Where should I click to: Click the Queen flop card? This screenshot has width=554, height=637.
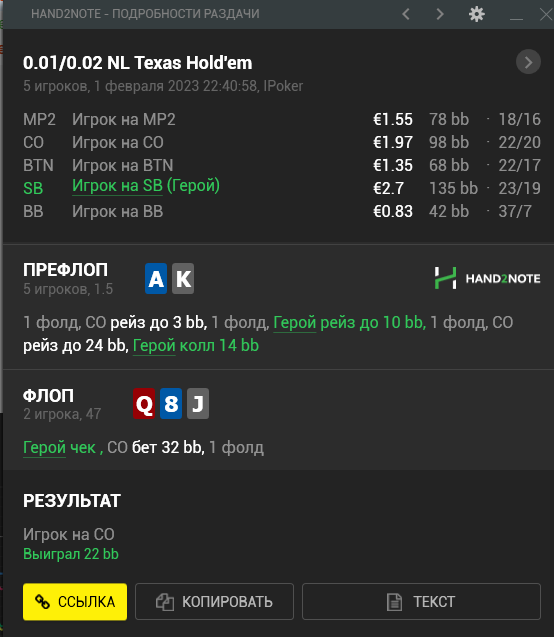[x=144, y=403]
